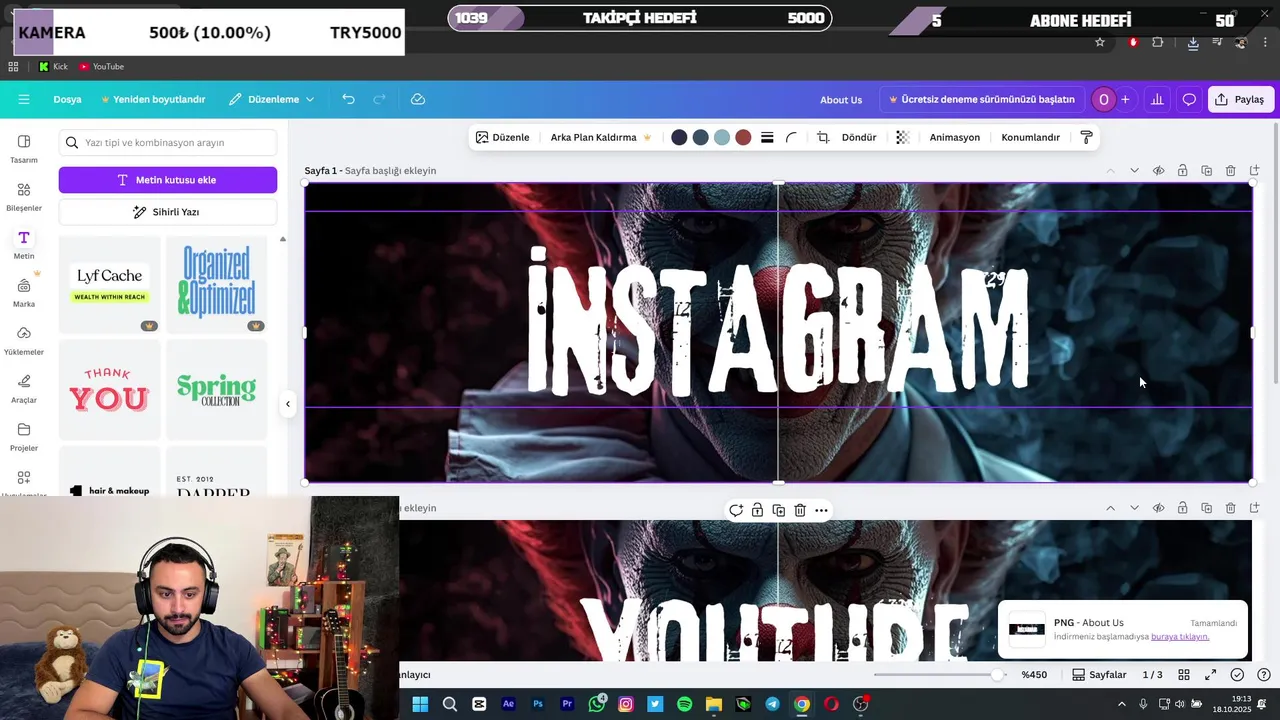Viewport: 1280px width, 720px height.
Task: Open Yeniden boyutlandır menu
Action: coord(153,99)
